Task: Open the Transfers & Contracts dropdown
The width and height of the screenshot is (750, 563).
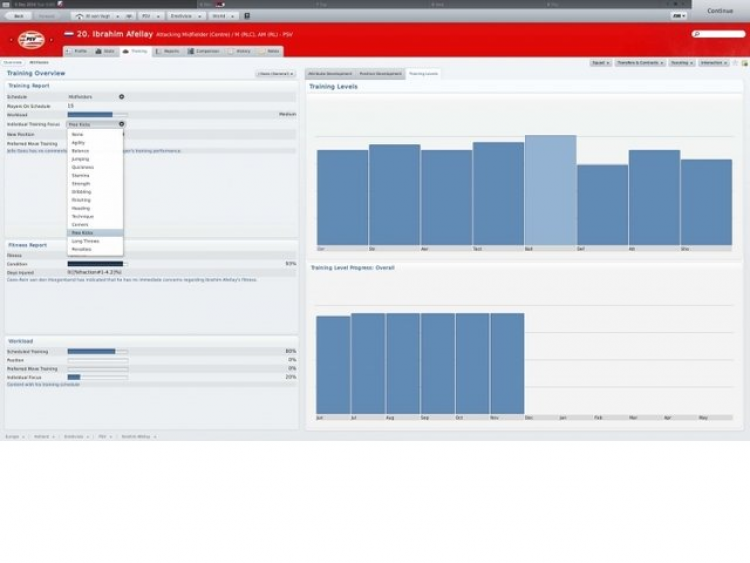Action: click(x=640, y=63)
